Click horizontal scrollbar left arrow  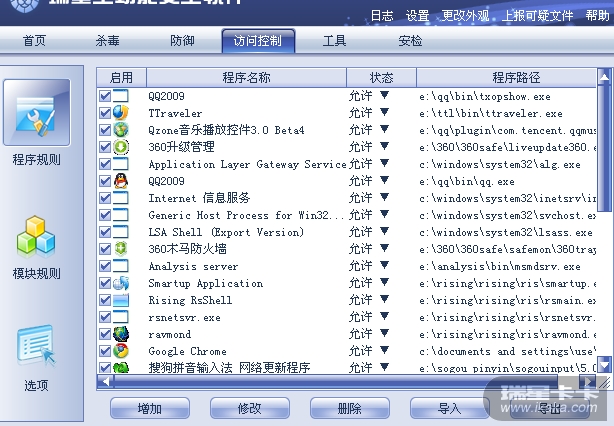[x=105, y=381]
